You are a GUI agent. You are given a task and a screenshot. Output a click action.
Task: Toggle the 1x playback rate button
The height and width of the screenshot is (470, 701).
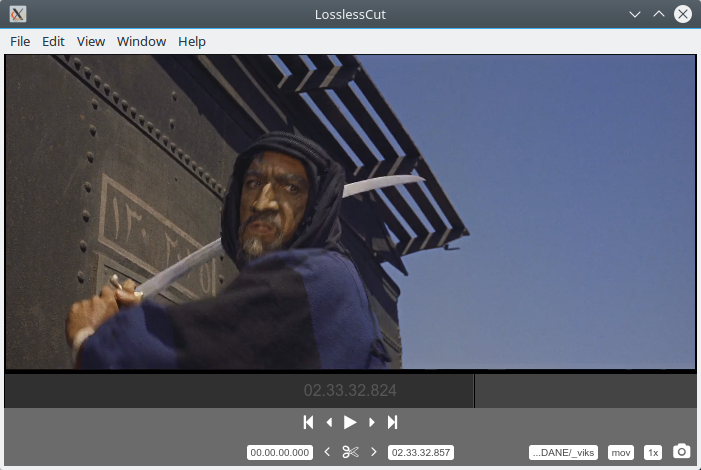point(653,453)
